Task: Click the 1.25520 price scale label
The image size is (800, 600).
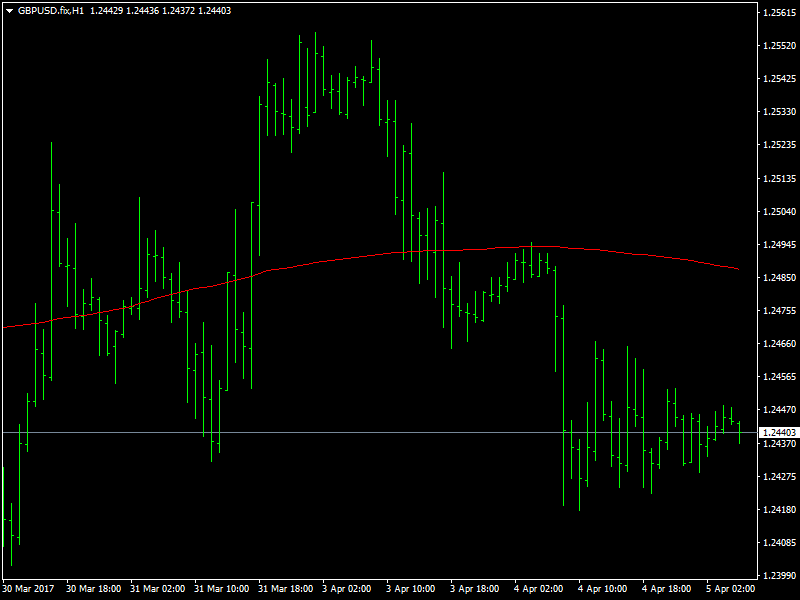Action: pos(780,45)
